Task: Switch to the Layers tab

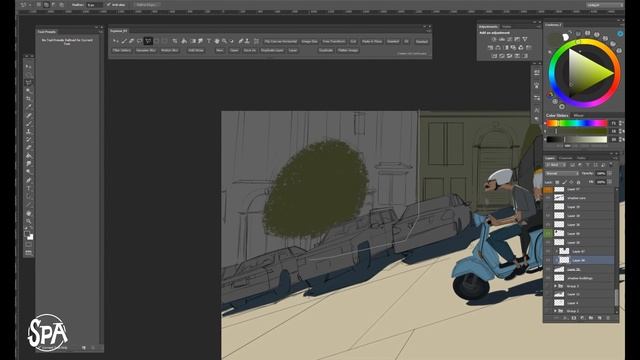Action: [x=550, y=158]
